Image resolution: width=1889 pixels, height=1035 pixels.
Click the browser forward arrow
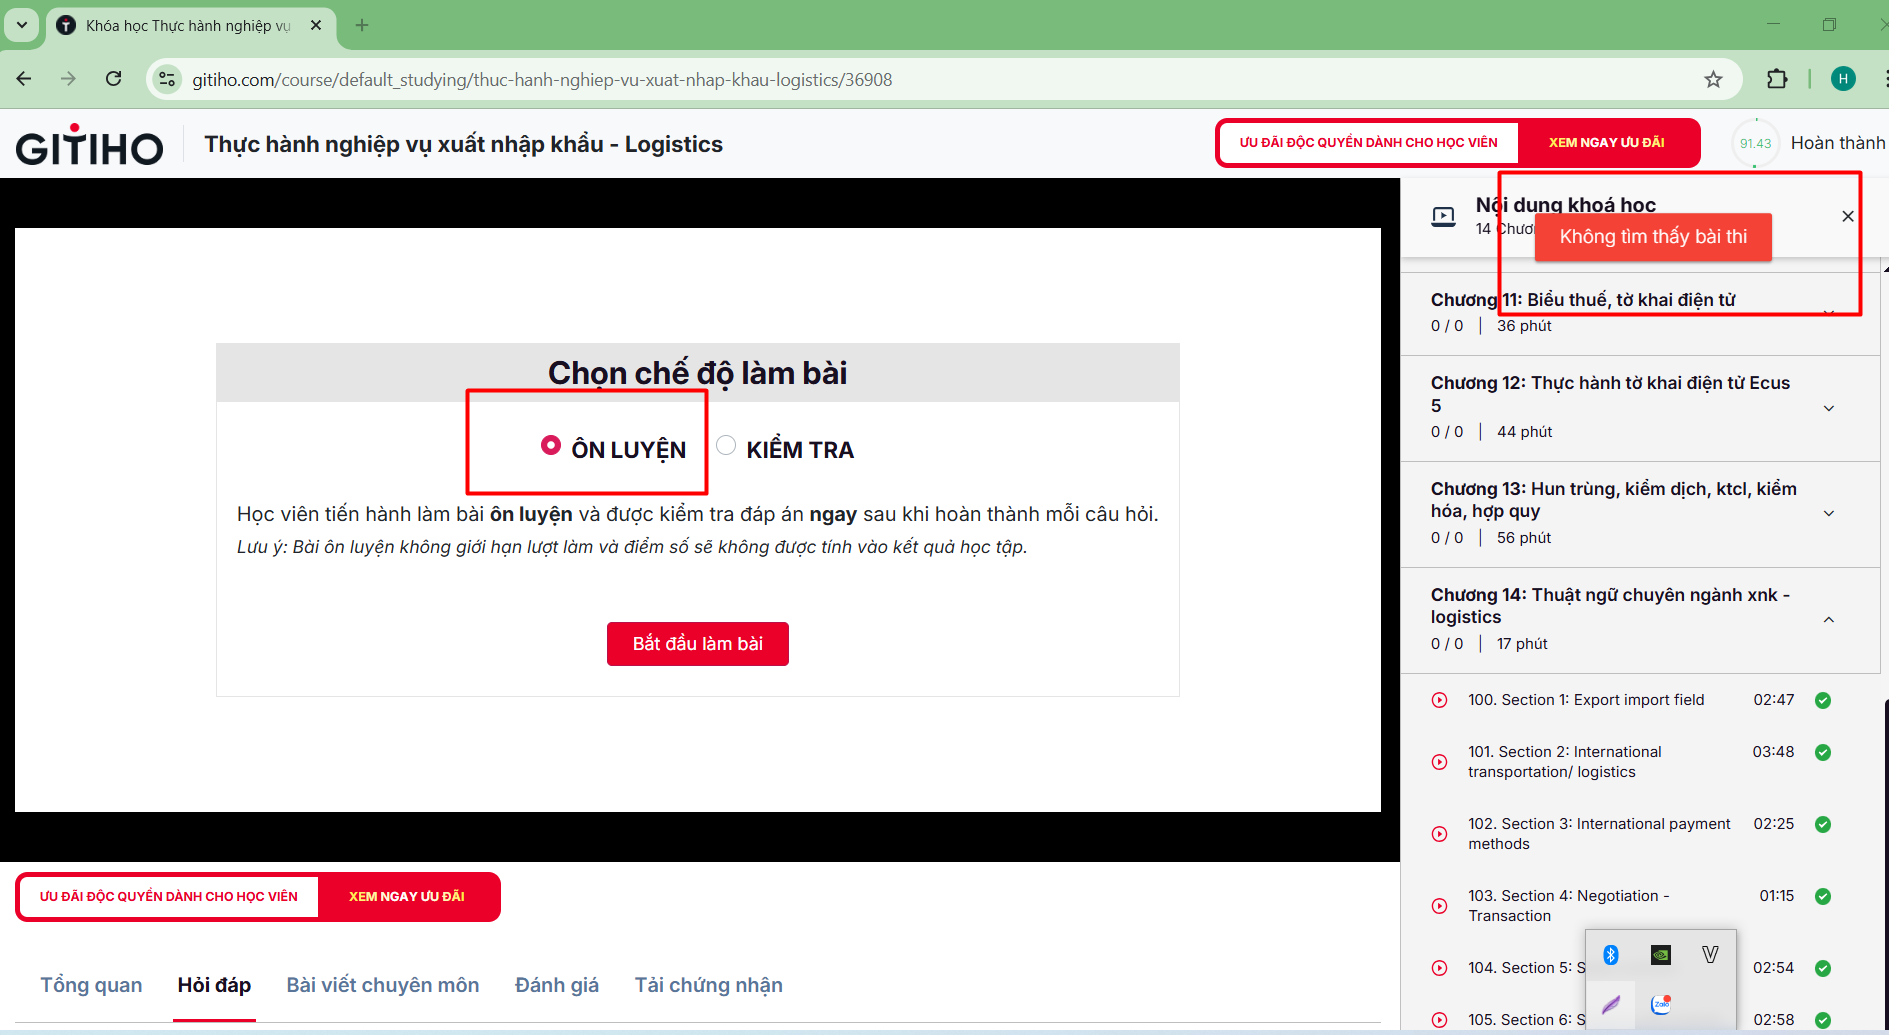coord(68,79)
